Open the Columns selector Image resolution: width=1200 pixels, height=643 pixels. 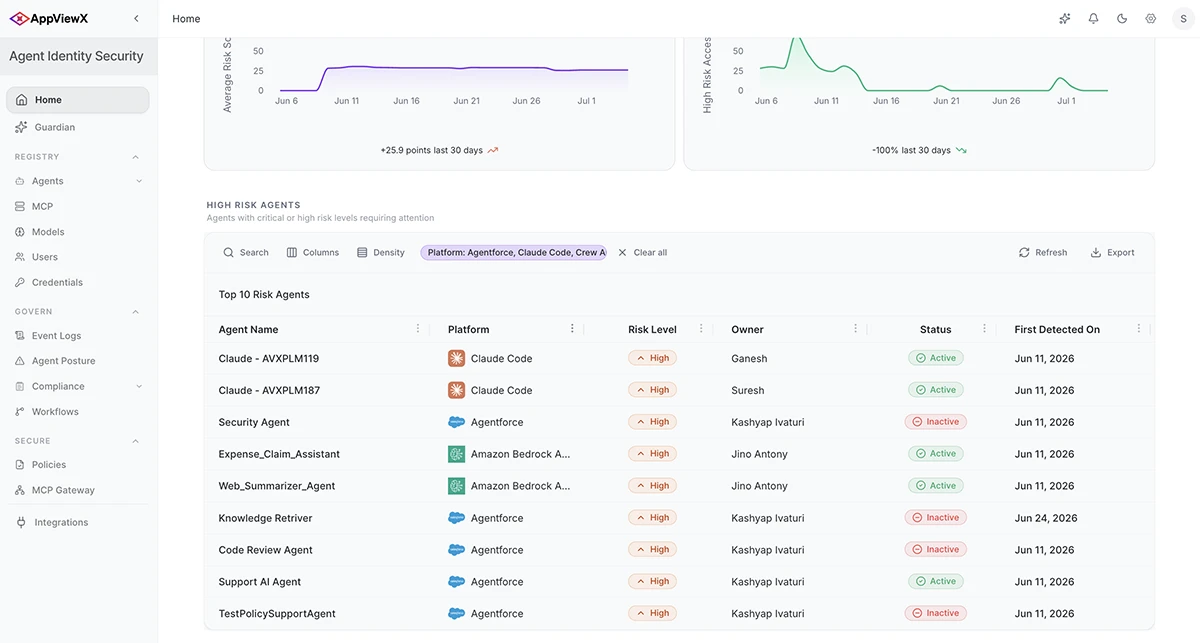pos(313,253)
